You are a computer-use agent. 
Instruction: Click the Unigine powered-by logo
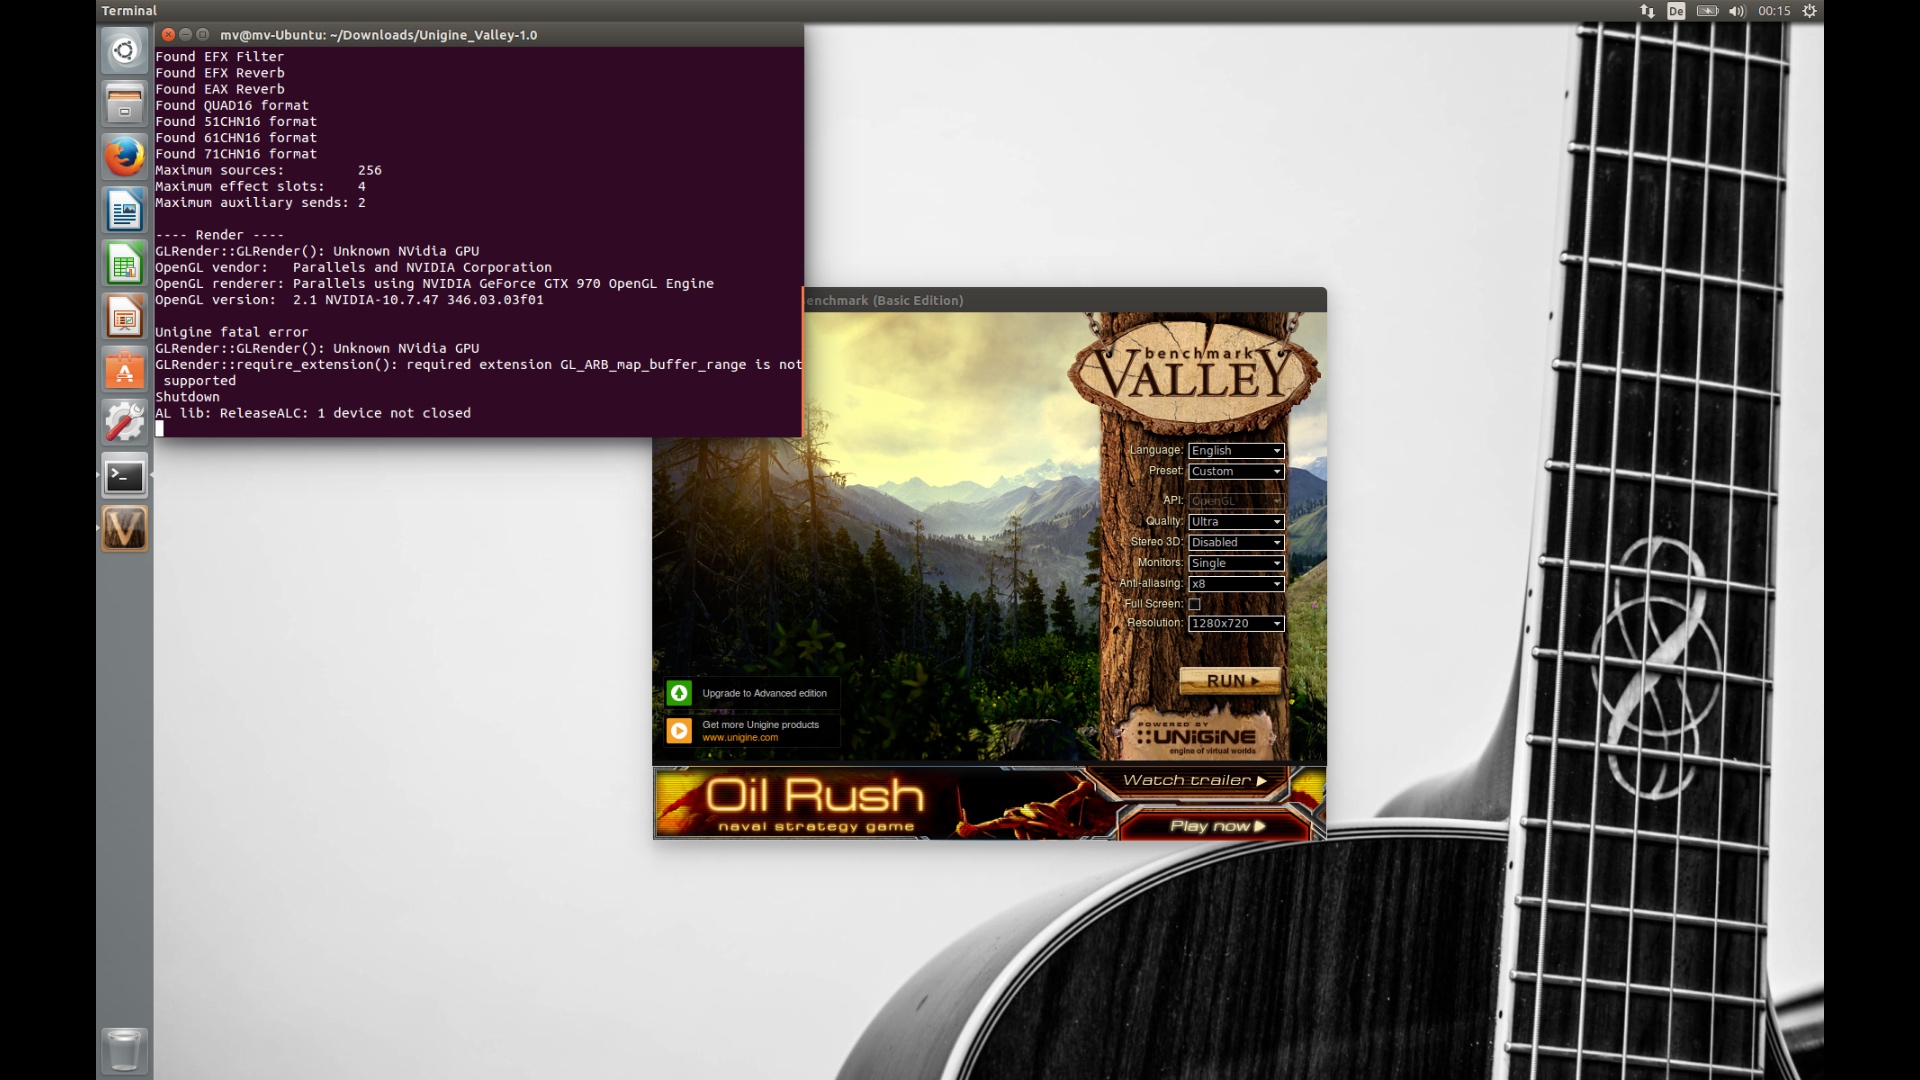(1196, 737)
